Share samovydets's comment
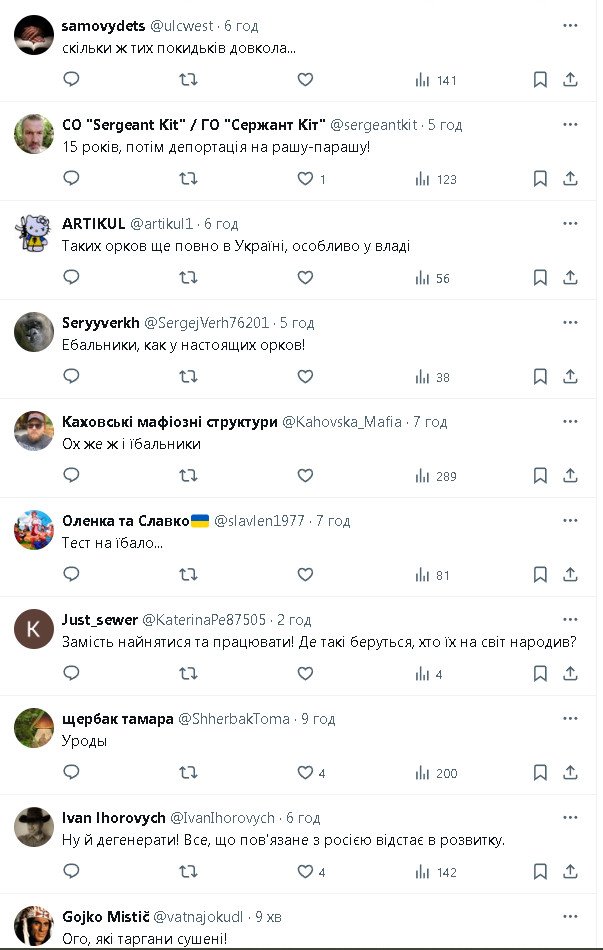Image resolution: width=603 pixels, height=950 pixels. coord(571,80)
